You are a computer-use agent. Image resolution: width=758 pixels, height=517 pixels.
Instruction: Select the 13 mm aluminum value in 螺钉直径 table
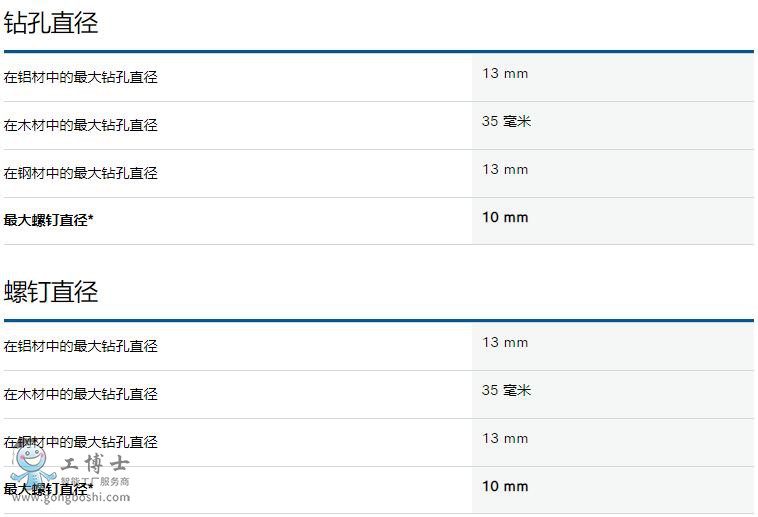coord(505,343)
